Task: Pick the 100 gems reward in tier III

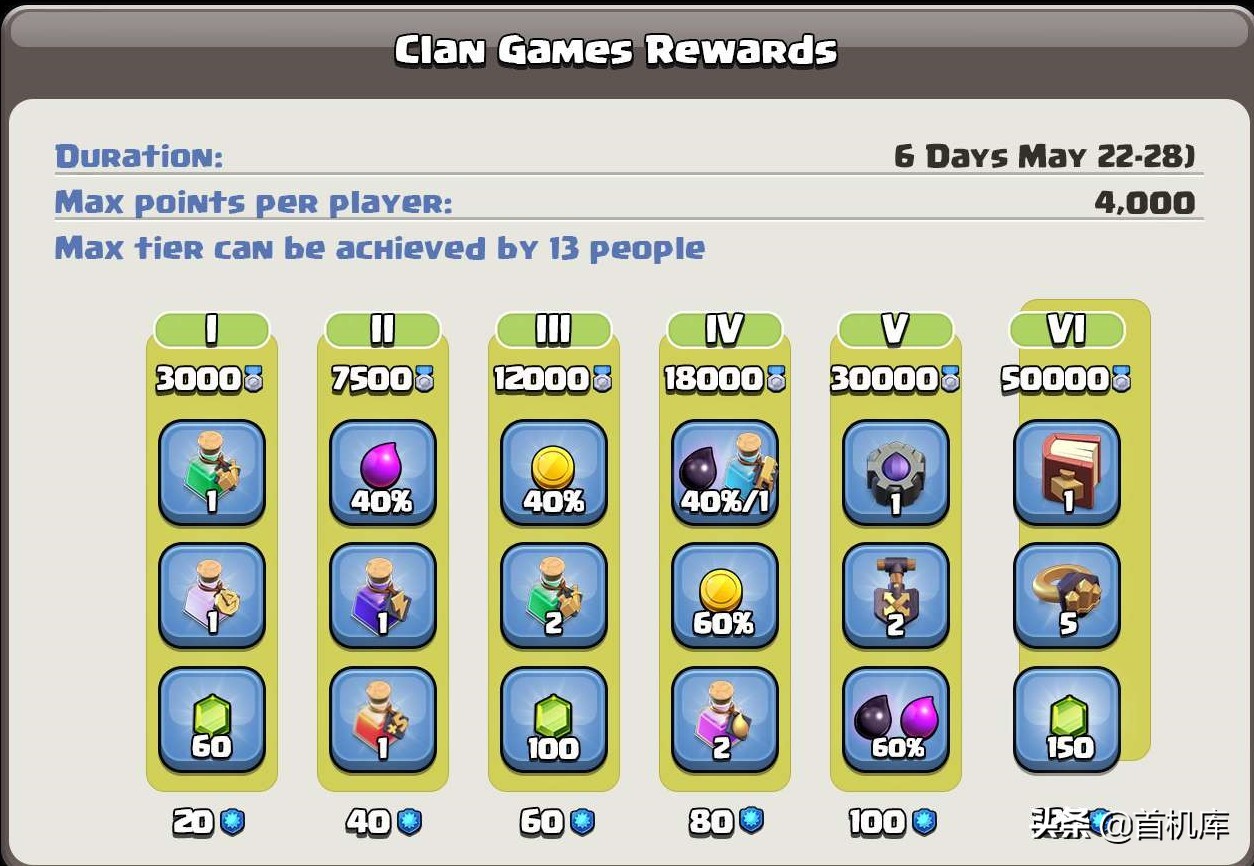Action: click(x=554, y=721)
